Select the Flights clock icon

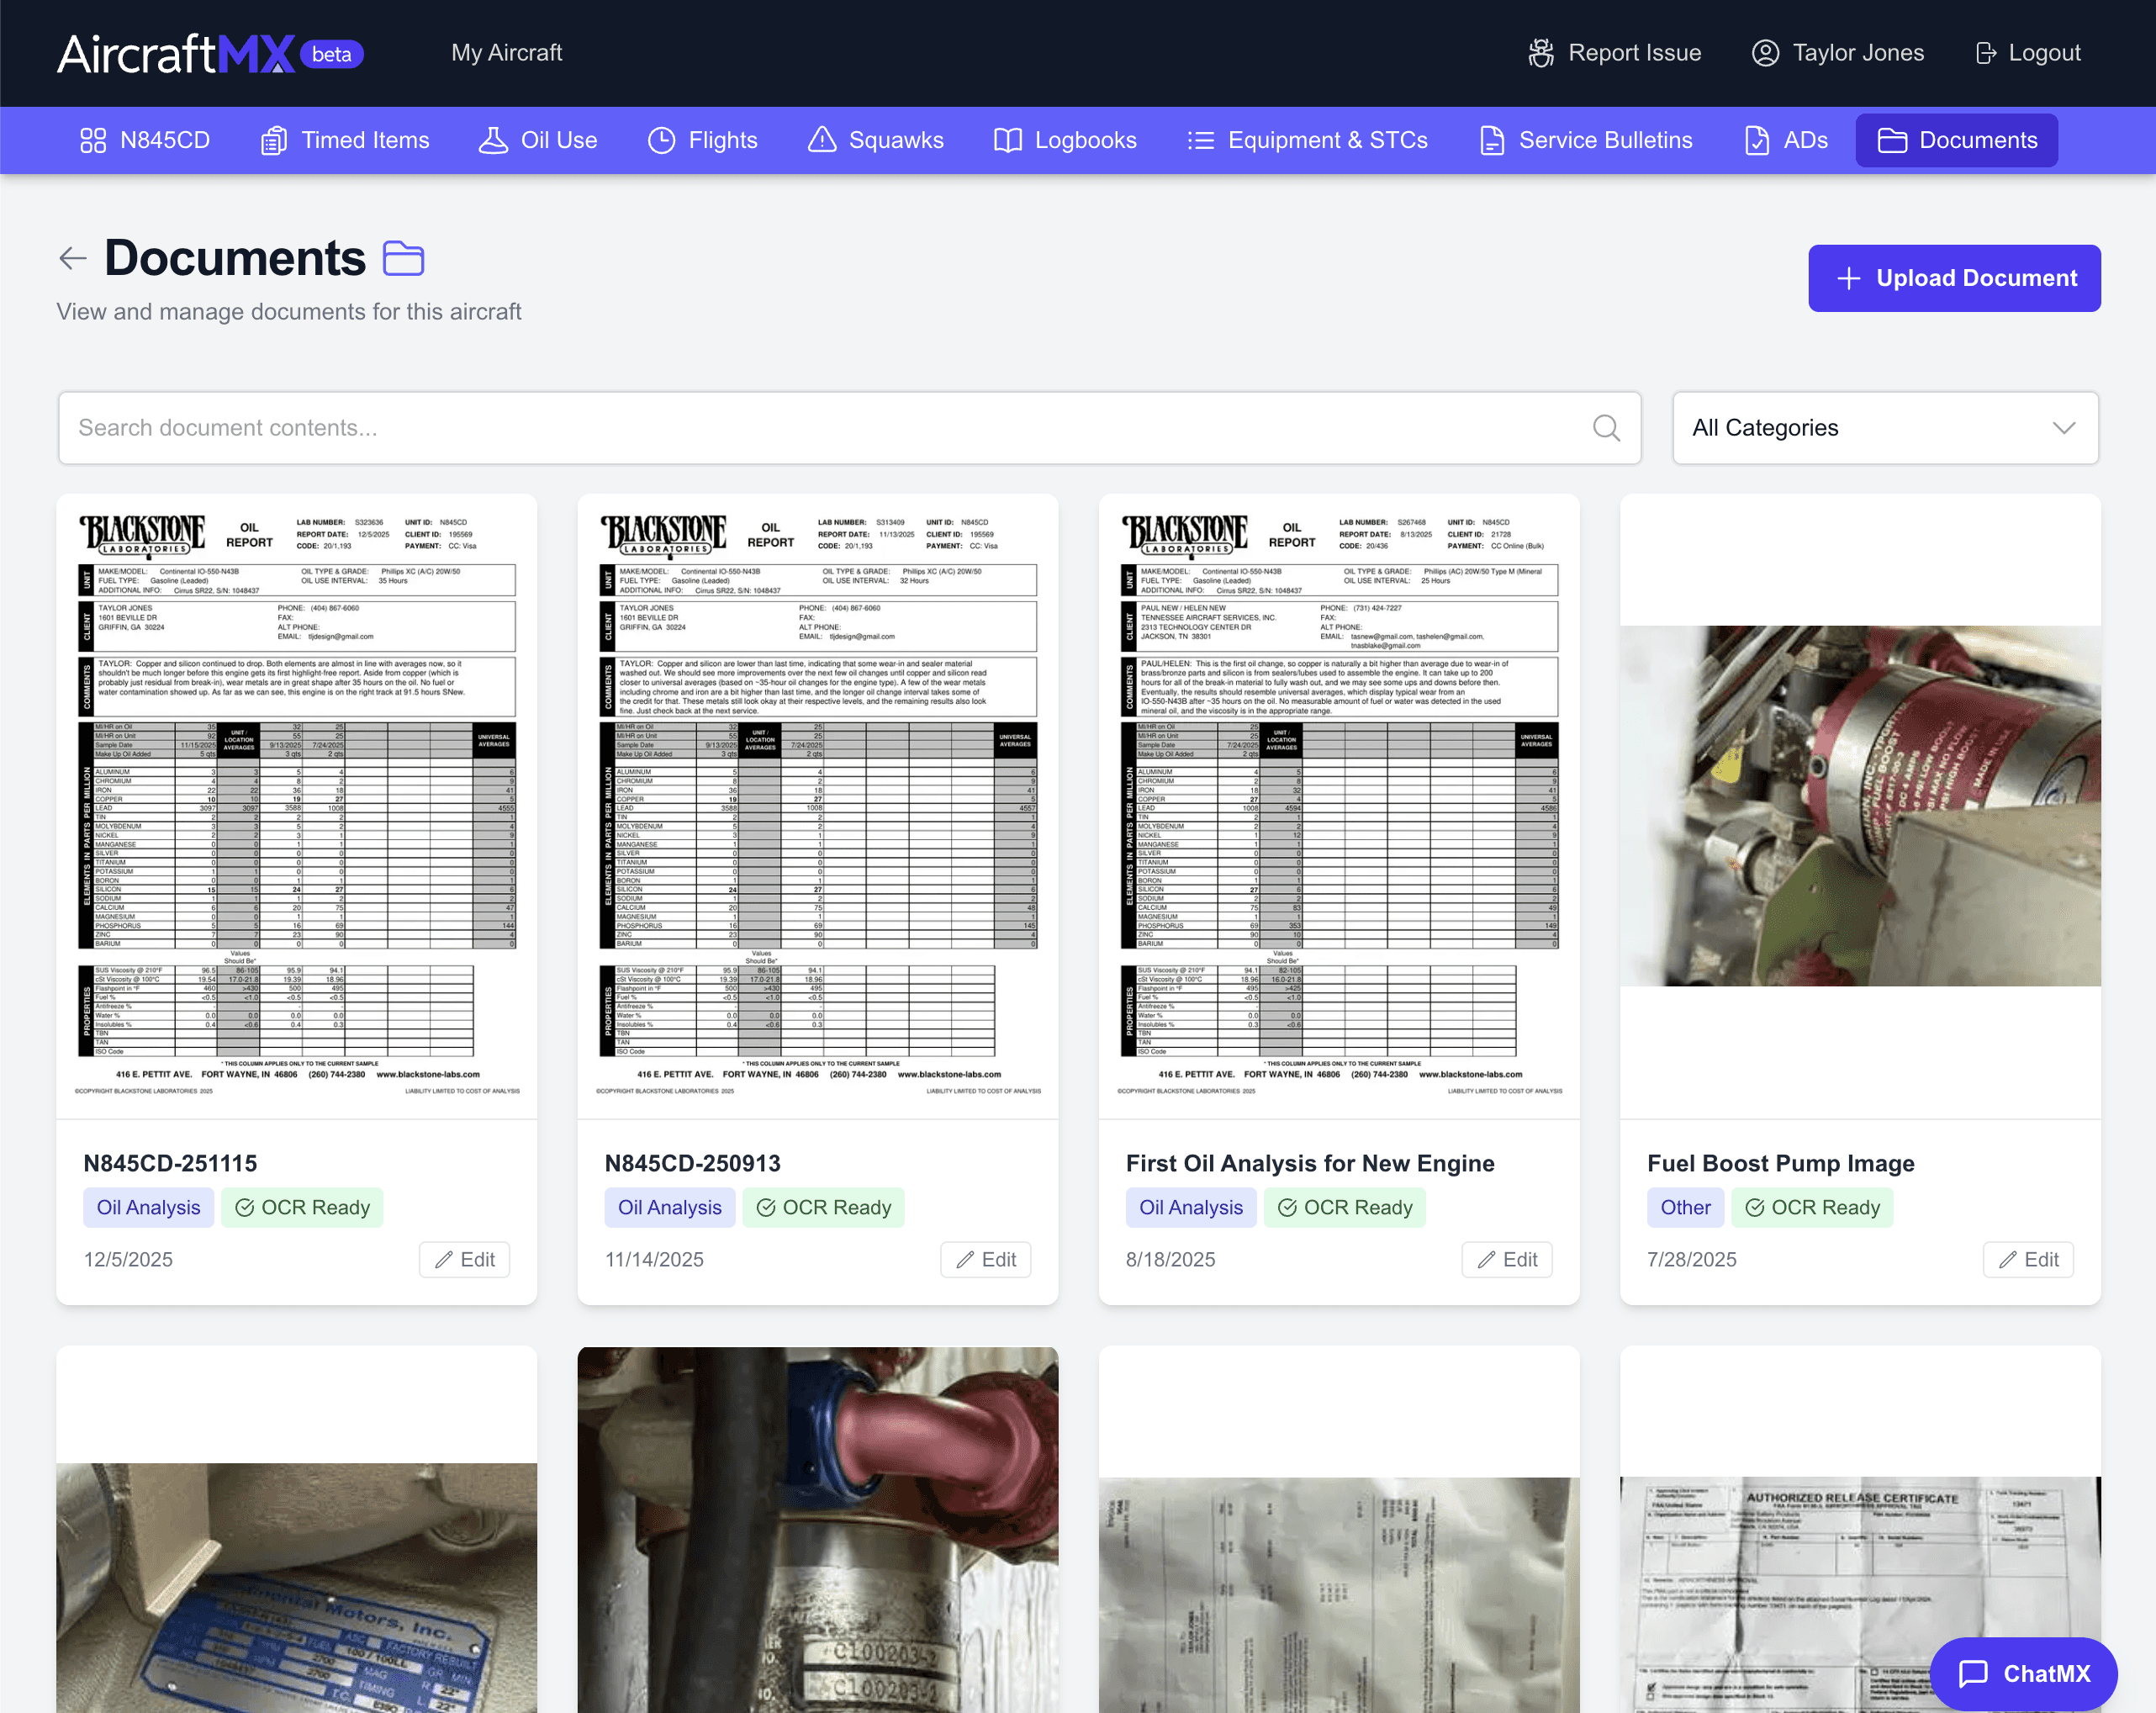point(661,140)
